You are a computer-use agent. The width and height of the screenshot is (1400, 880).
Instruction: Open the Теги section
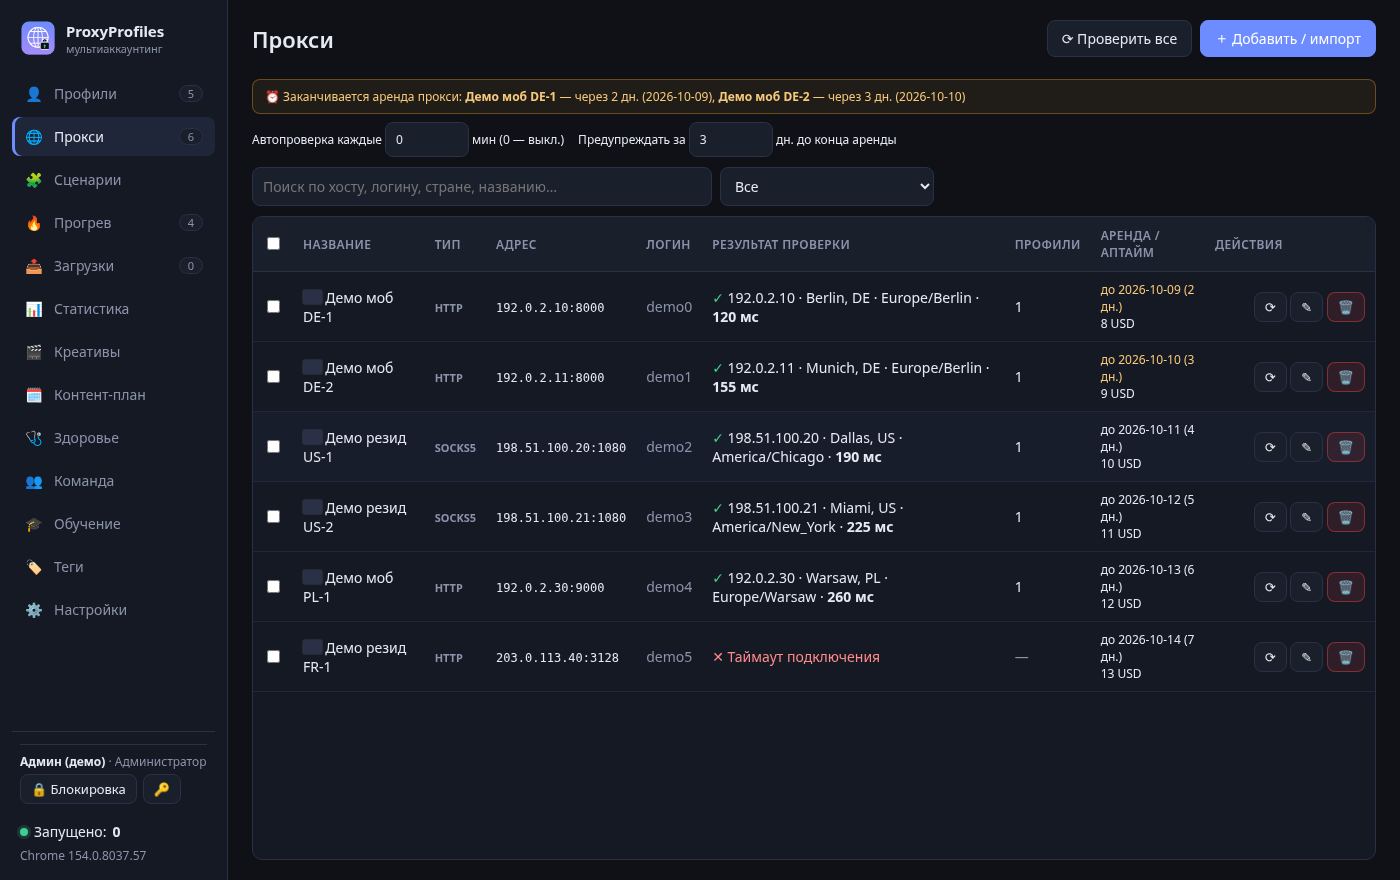point(113,567)
